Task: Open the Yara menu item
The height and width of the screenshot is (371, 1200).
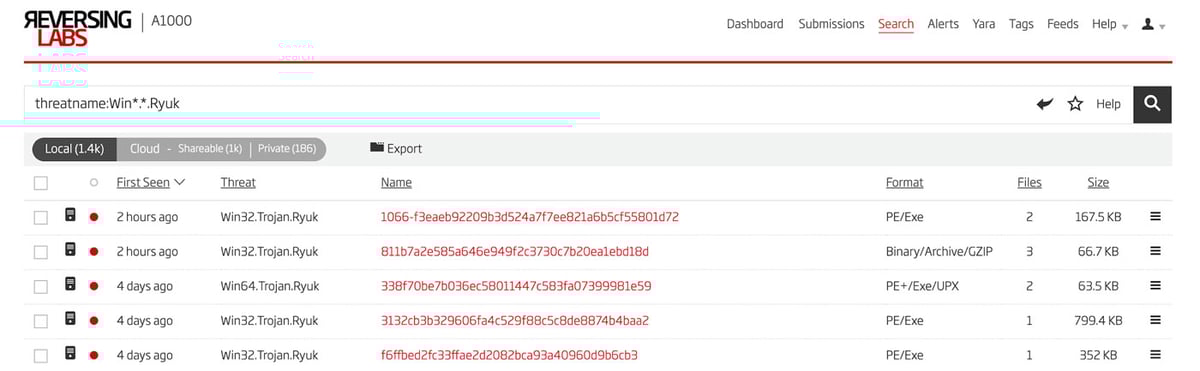Action: 984,24
